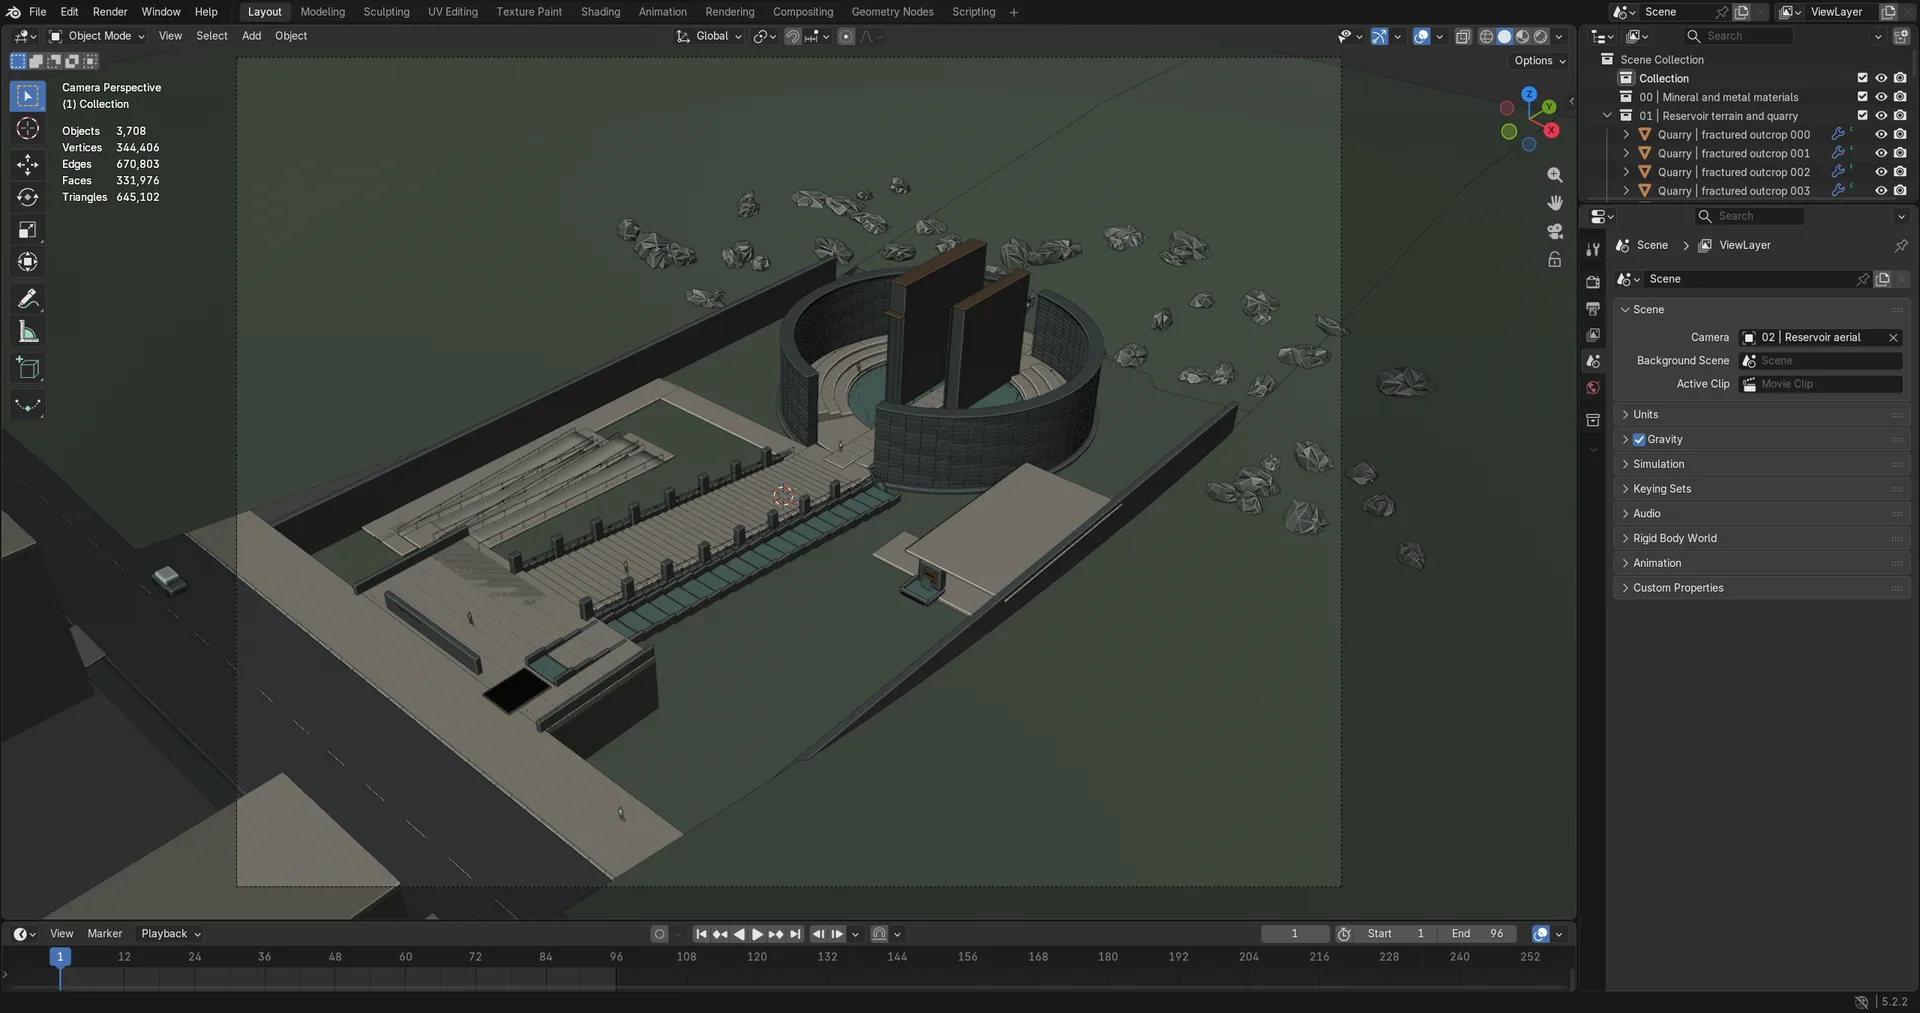
Task: Click the viewport zoom magnifier icon
Action: (x=1554, y=175)
